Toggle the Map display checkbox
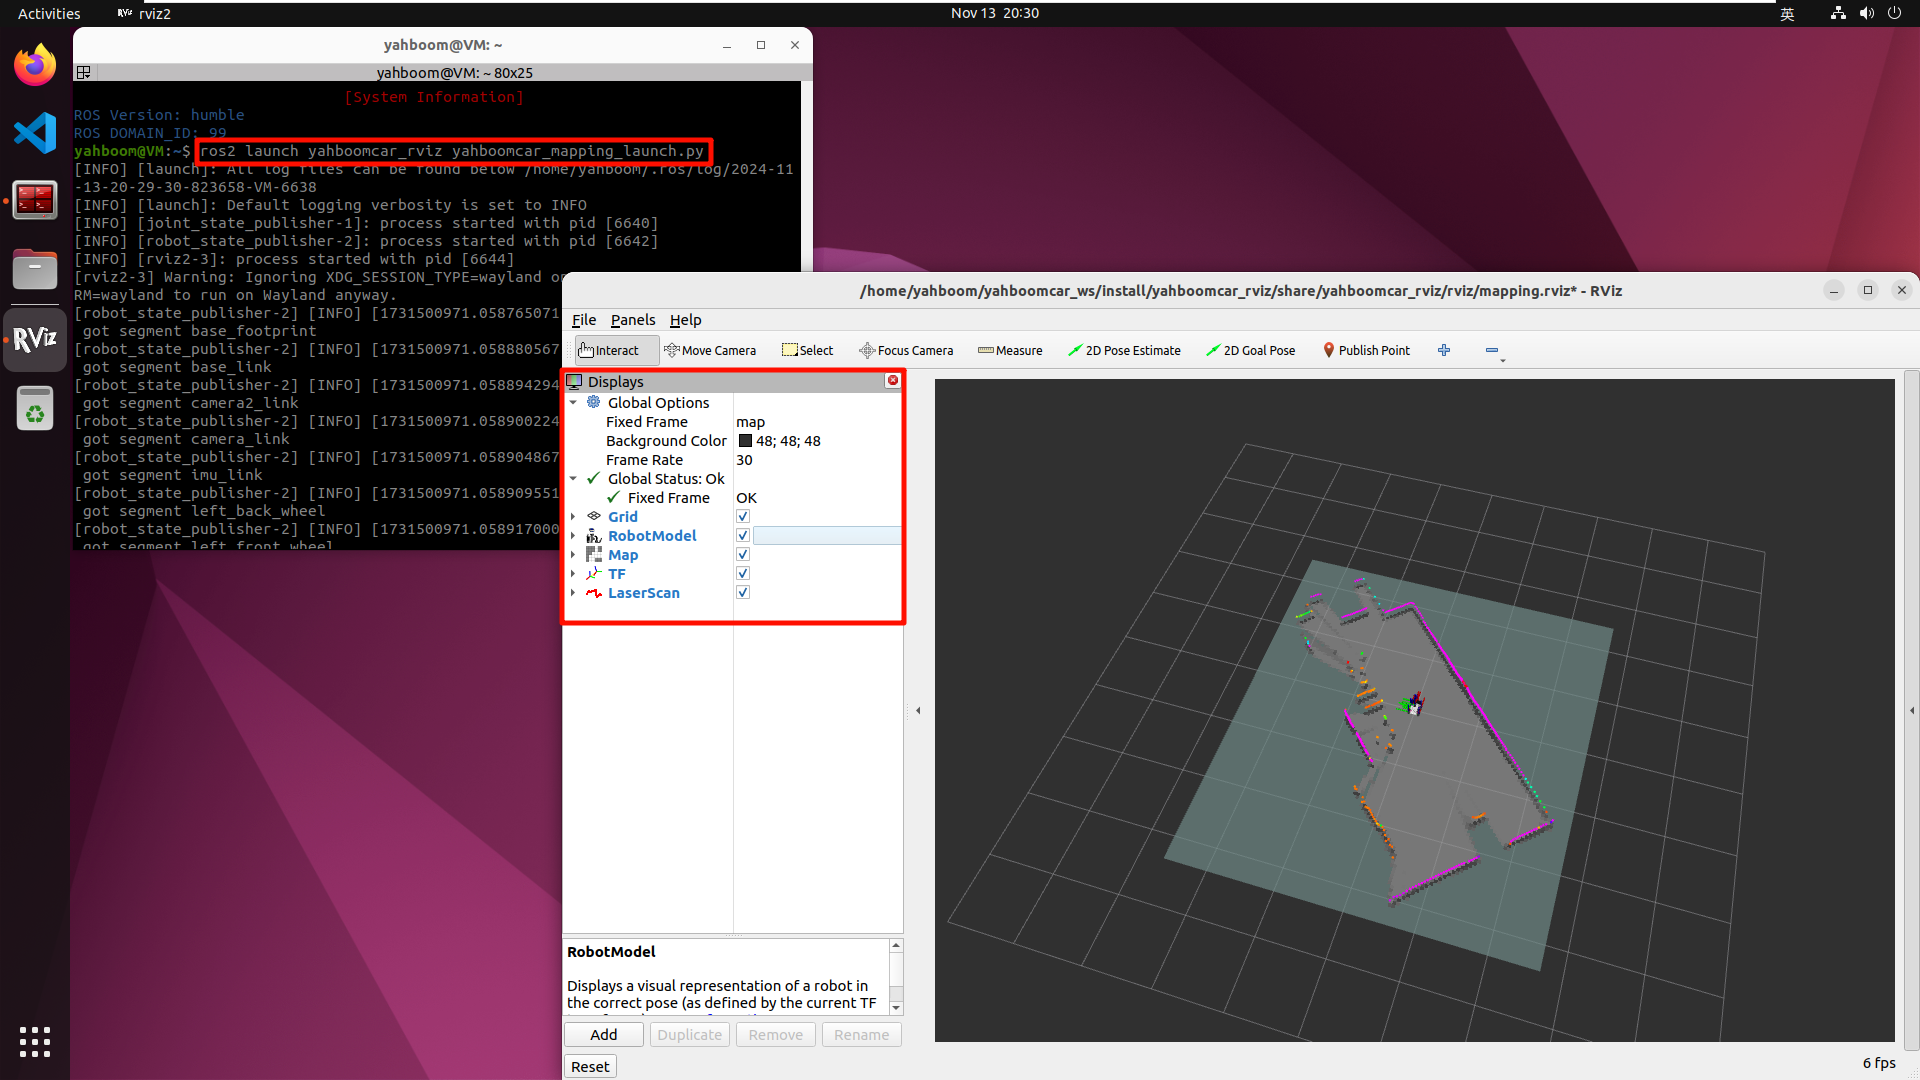The image size is (1920, 1080). 743,554
